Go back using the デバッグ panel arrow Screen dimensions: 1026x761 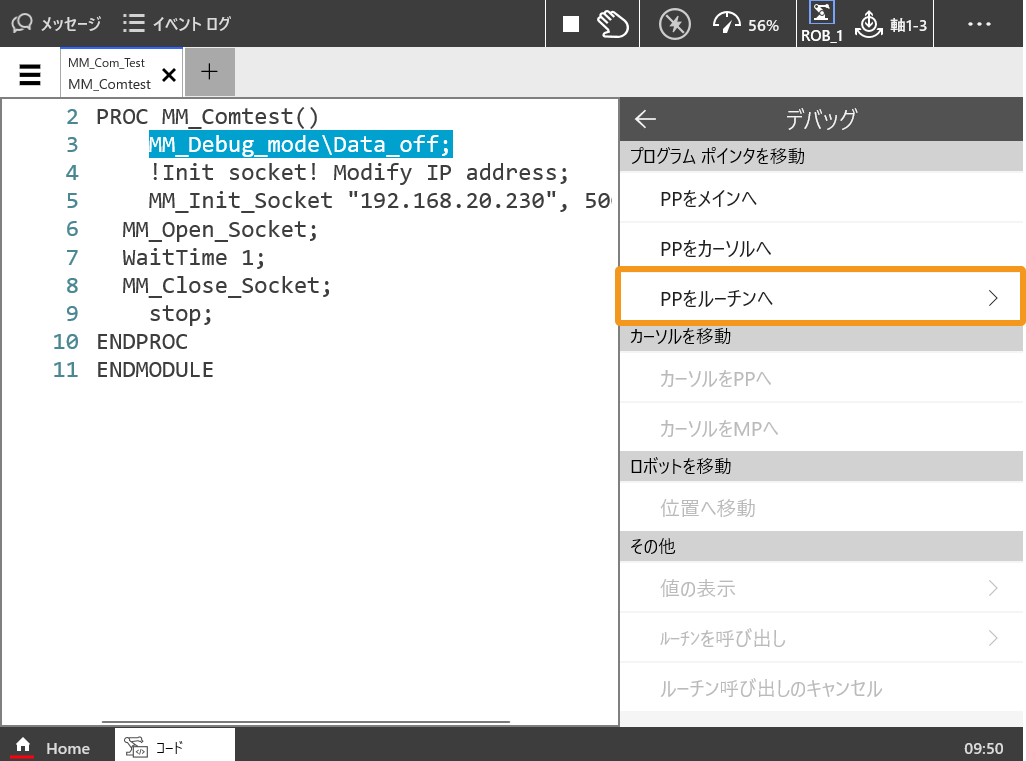click(x=645, y=118)
